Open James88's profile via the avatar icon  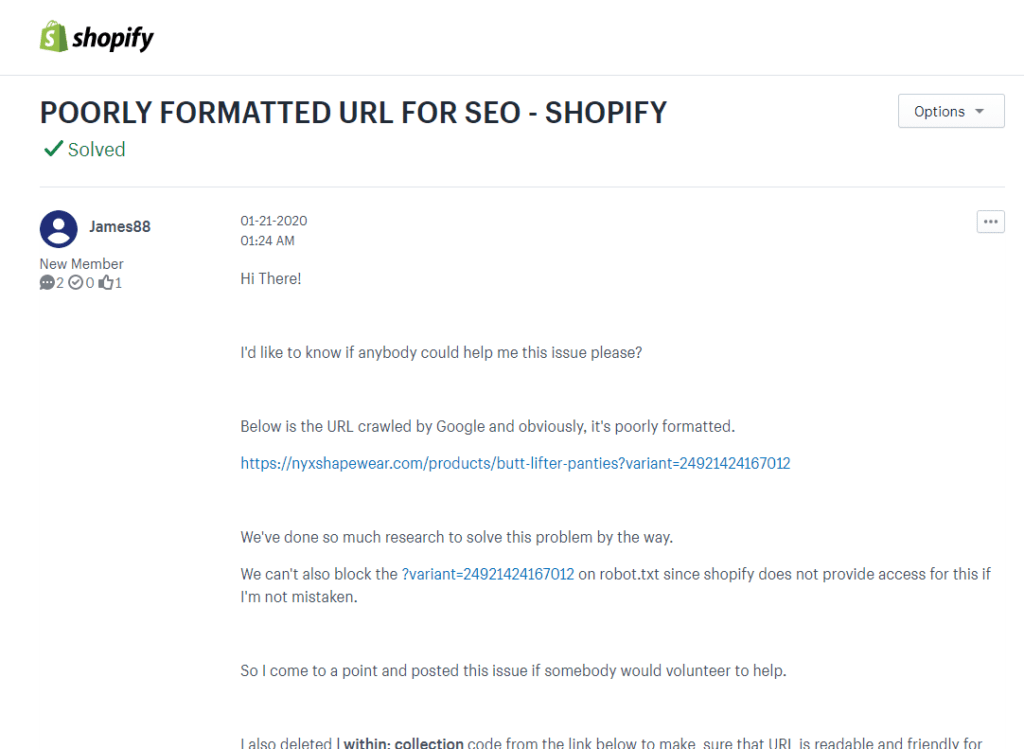click(x=58, y=228)
